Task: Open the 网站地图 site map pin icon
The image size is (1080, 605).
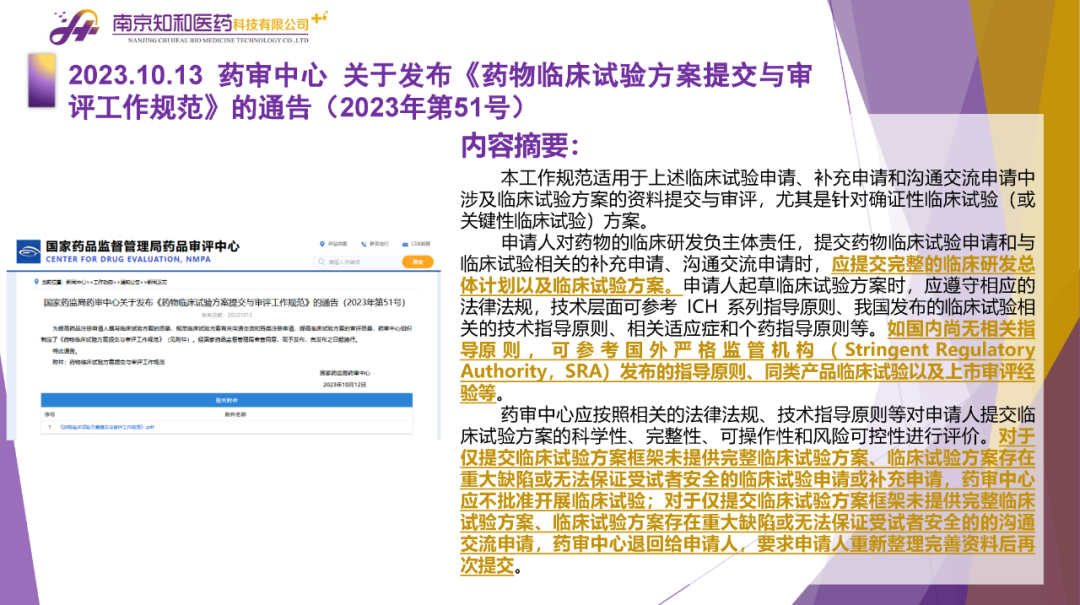Action: pyautogui.click(x=321, y=243)
